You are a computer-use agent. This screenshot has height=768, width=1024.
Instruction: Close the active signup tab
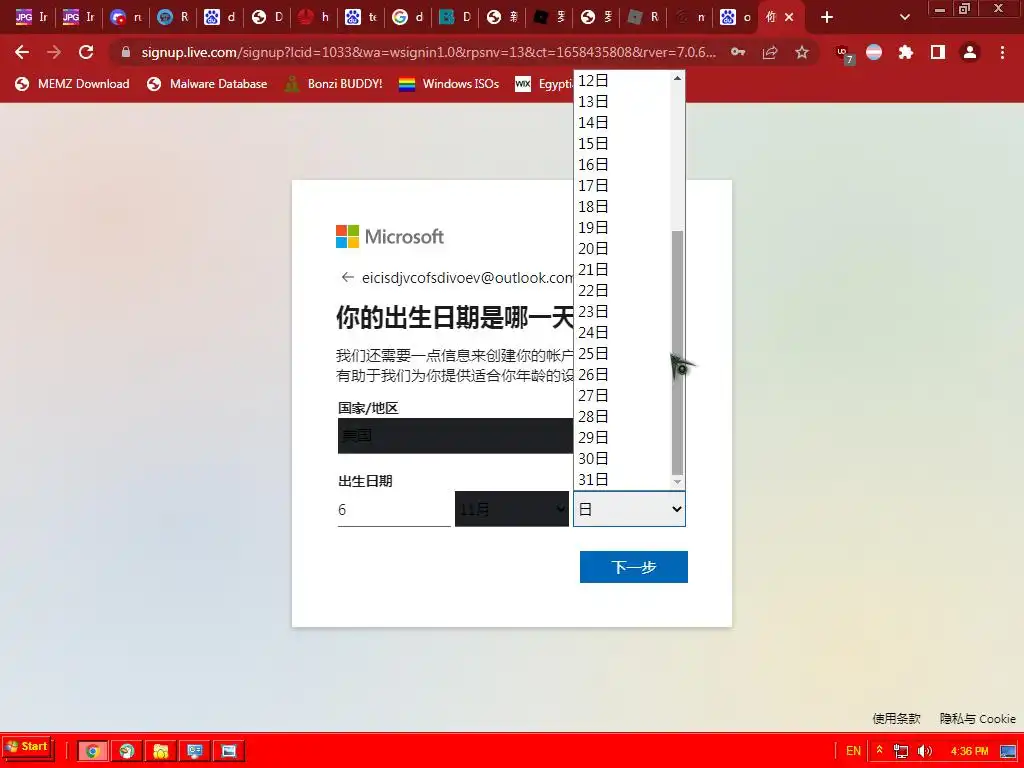789,18
